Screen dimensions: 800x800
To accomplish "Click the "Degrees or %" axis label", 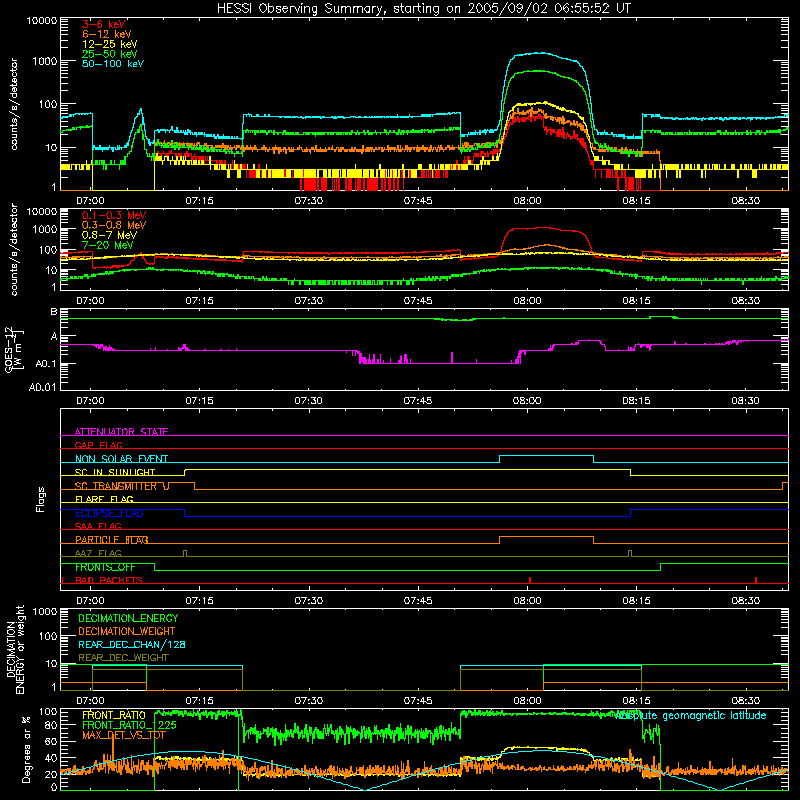I will (x=26, y=749).
